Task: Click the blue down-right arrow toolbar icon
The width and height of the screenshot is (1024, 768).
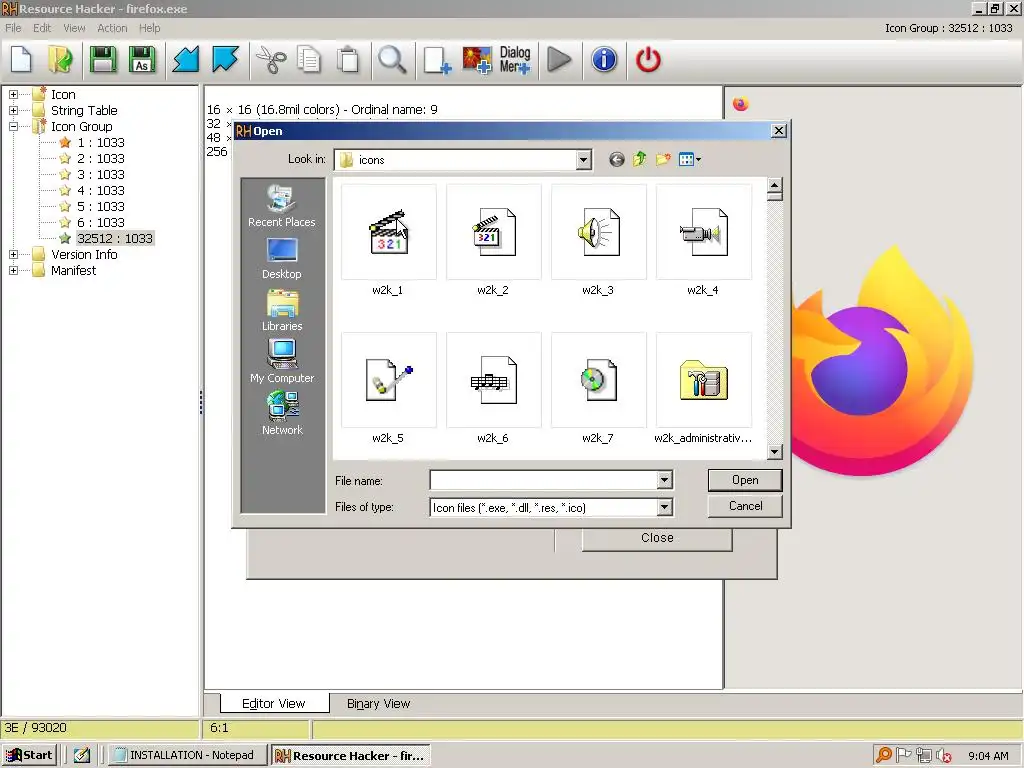Action: (x=225, y=59)
